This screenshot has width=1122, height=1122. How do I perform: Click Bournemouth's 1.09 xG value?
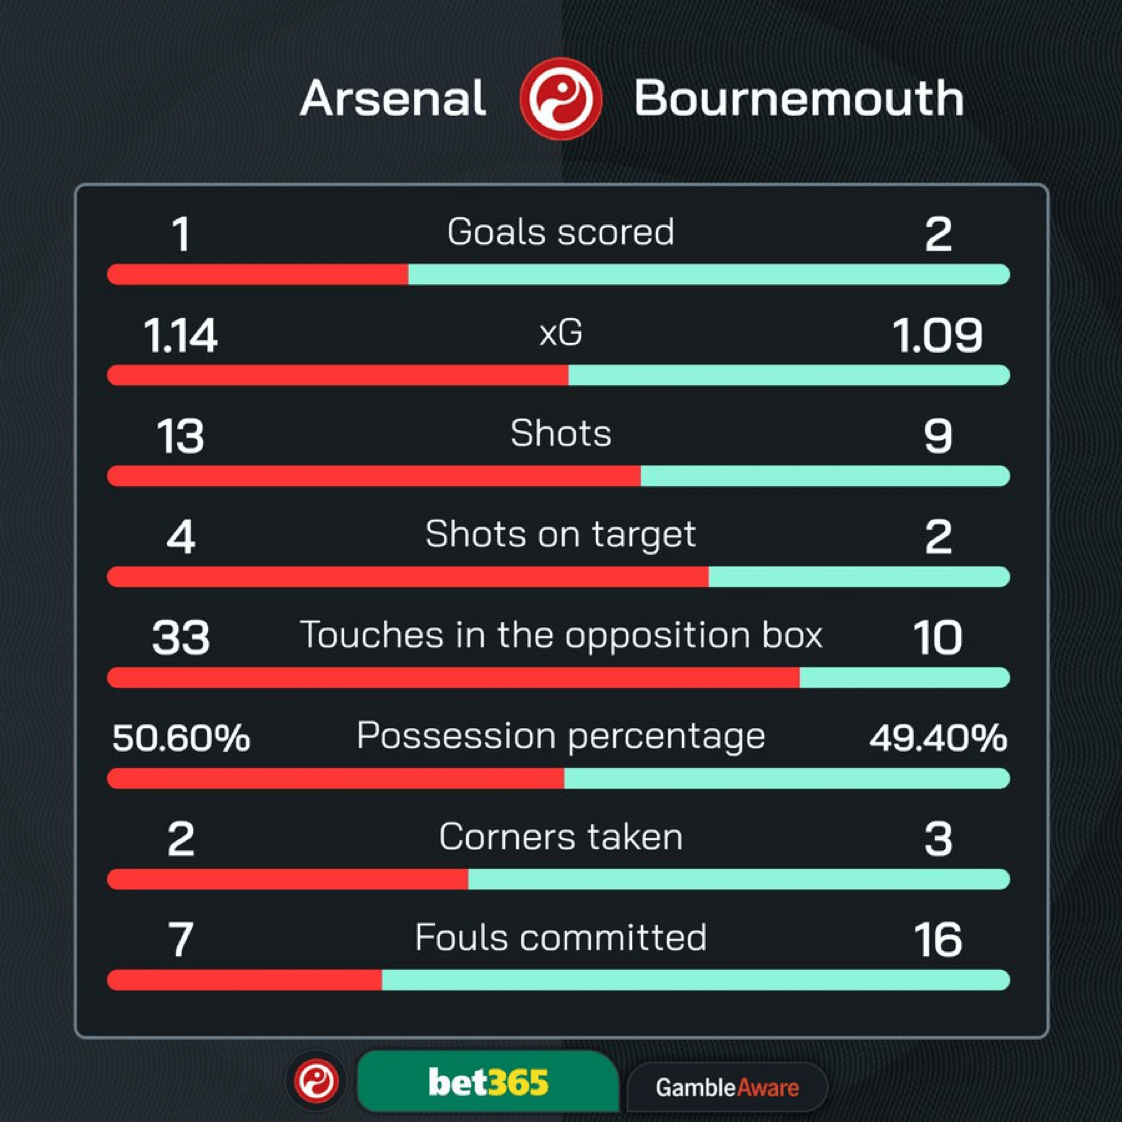coord(937,335)
